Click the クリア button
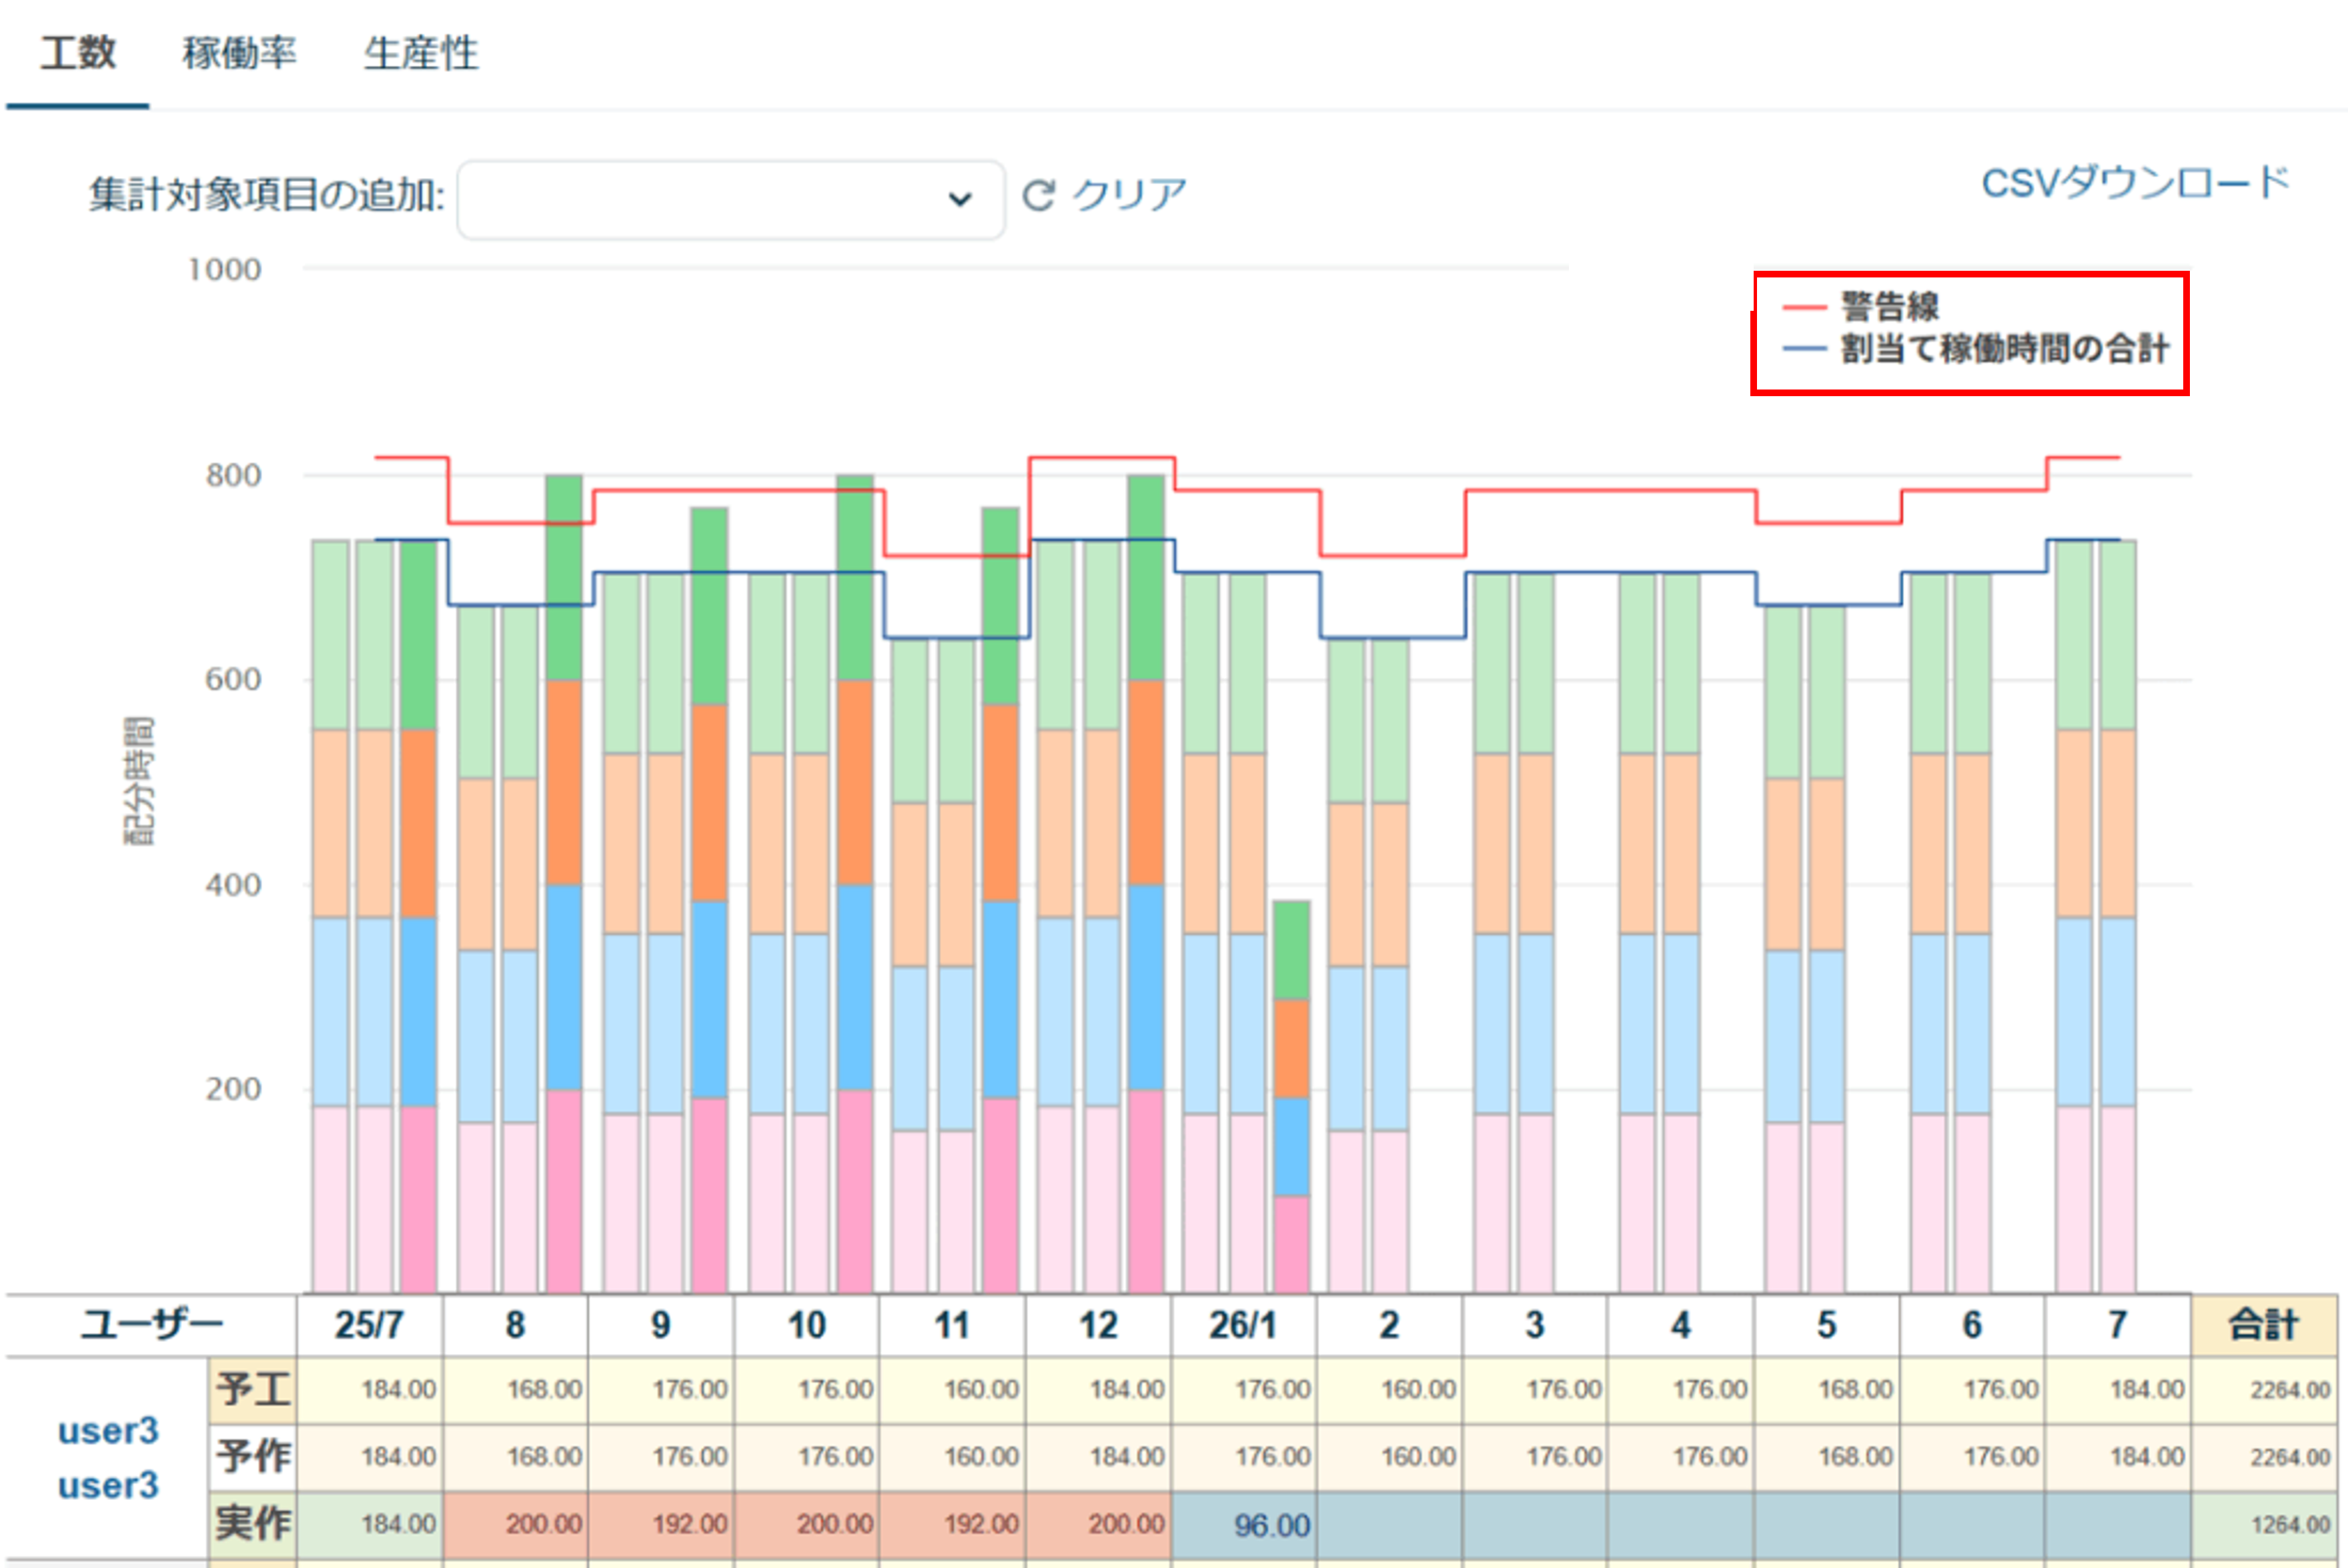The height and width of the screenshot is (1568, 2348). [1129, 195]
